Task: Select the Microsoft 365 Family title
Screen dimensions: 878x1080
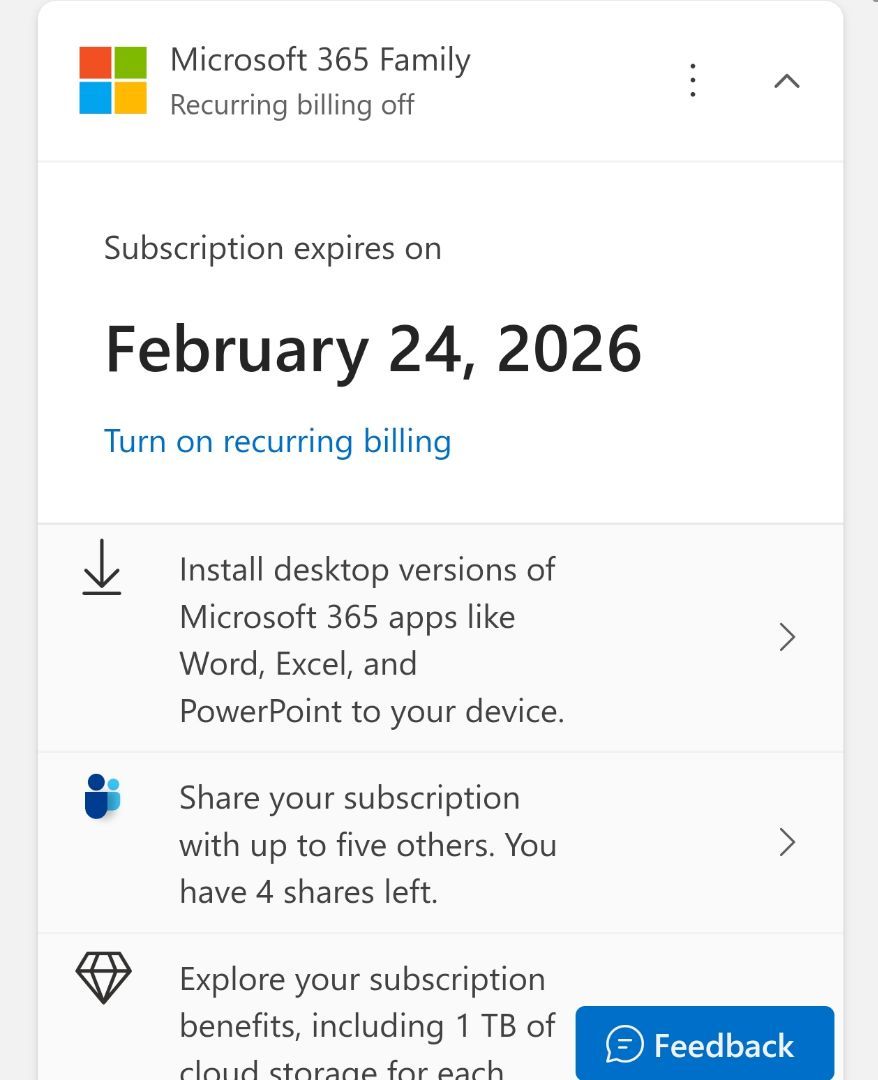Action: 320,60
